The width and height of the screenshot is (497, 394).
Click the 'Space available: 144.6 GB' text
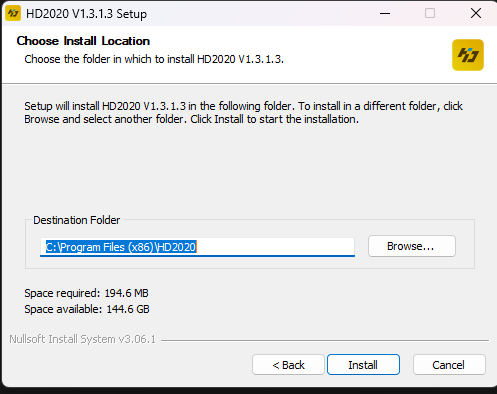87,309
